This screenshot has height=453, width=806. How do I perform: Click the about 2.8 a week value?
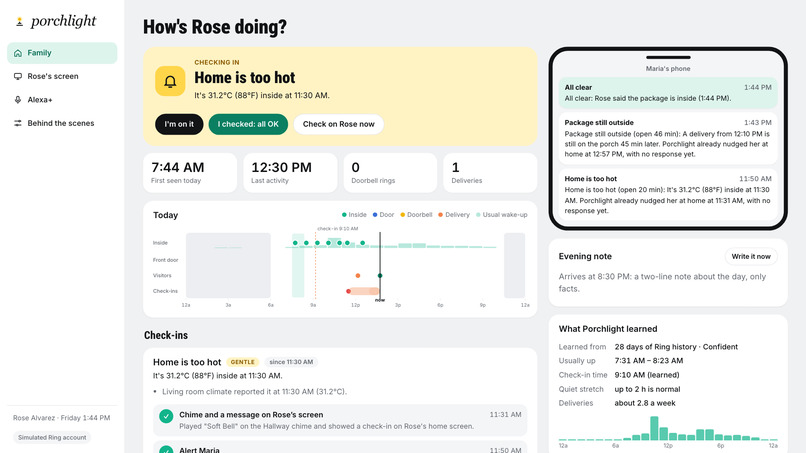click(x=645, y=403)
